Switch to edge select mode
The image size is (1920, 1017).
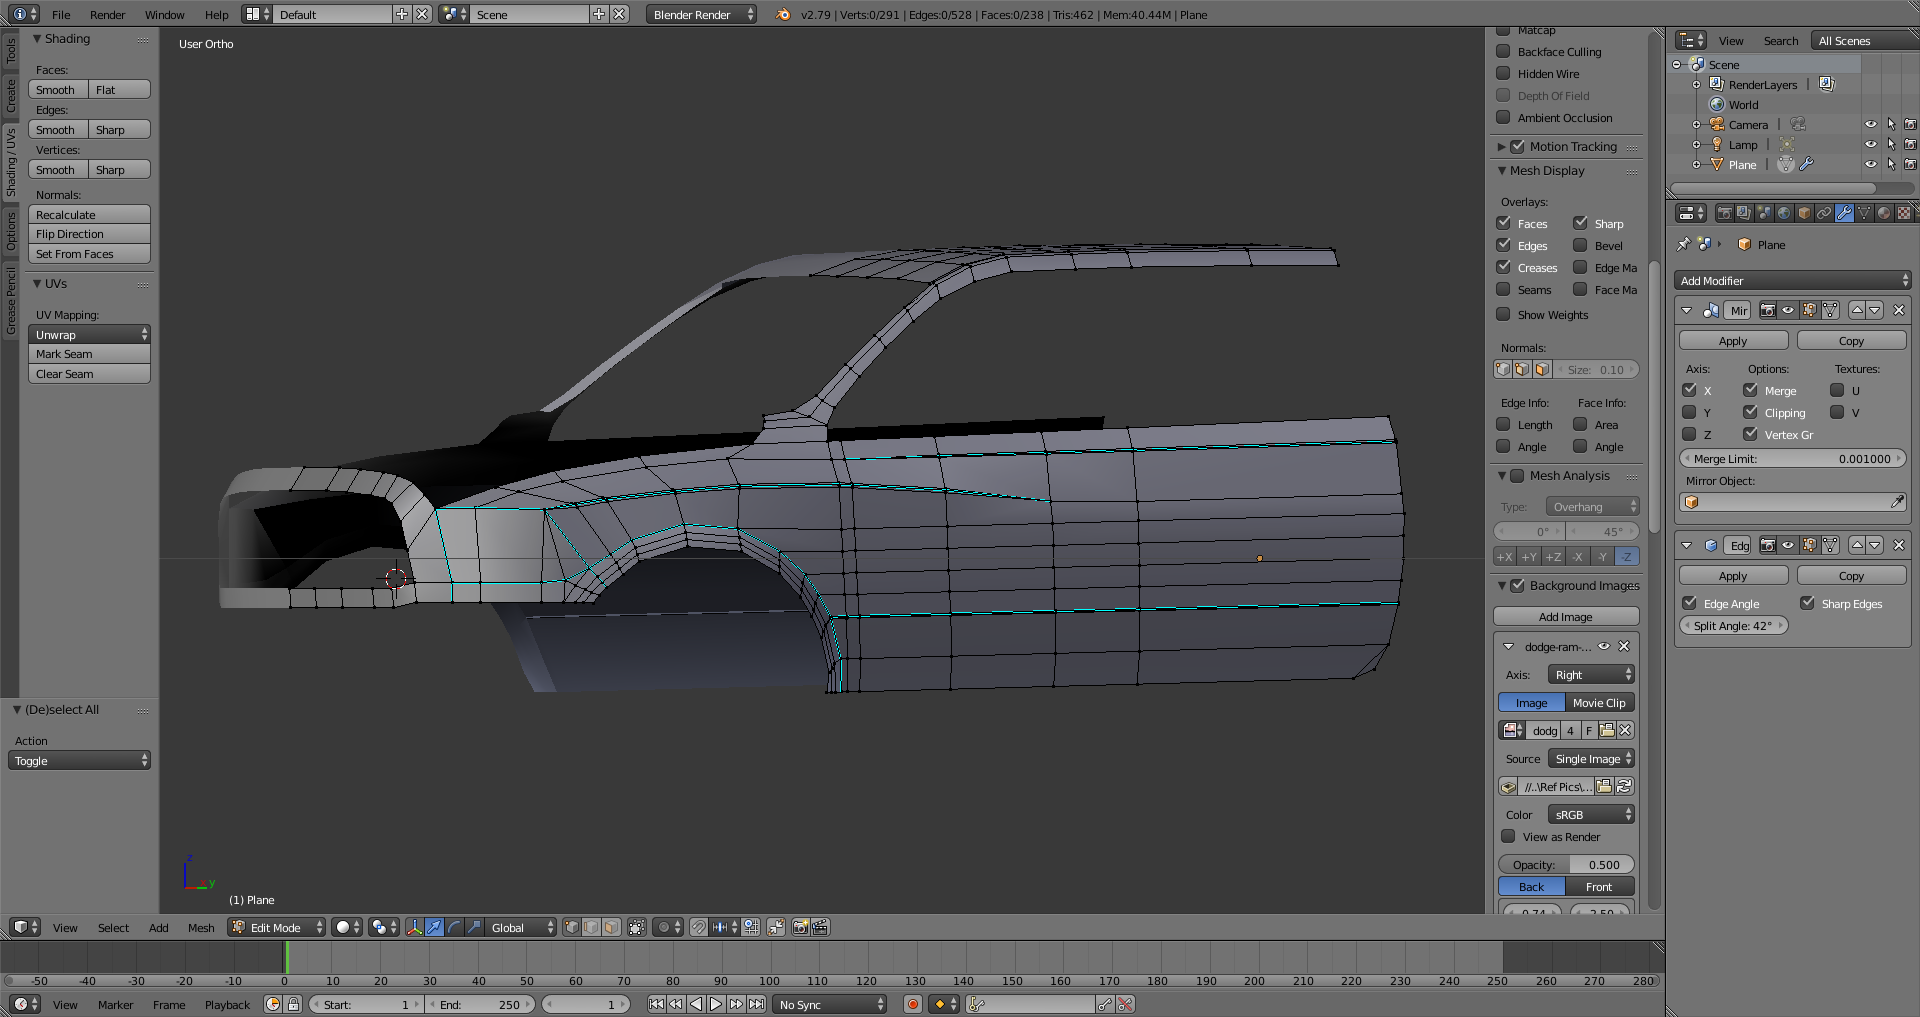[591, 927]
